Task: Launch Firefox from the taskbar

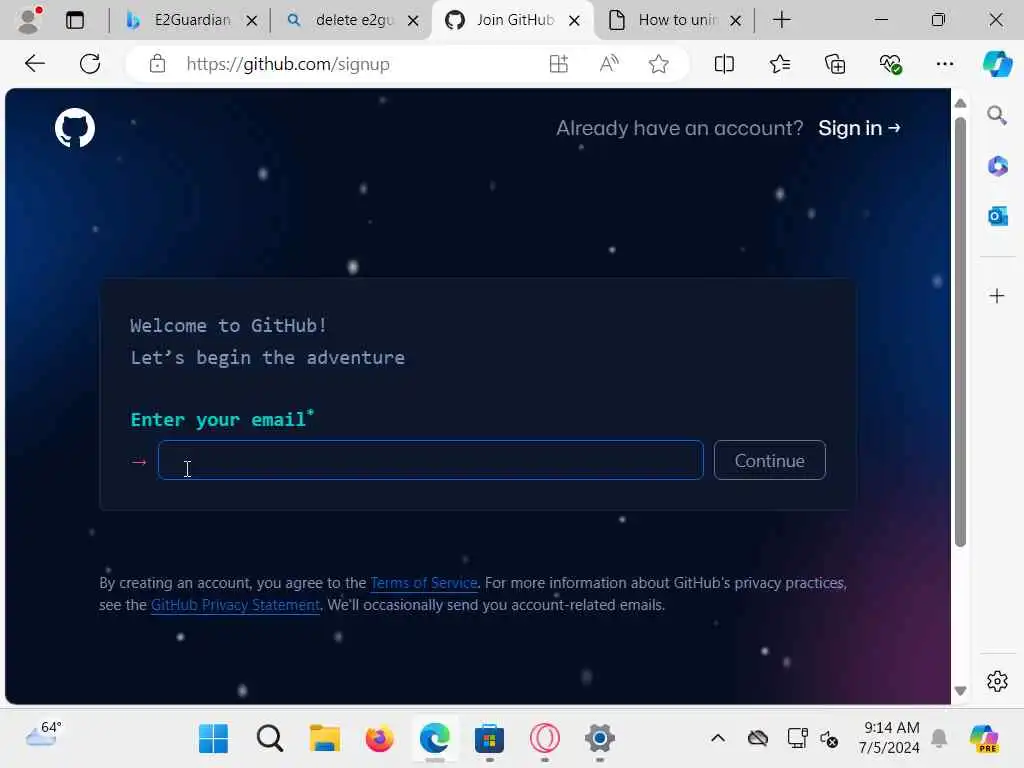Action: [379, 739]
